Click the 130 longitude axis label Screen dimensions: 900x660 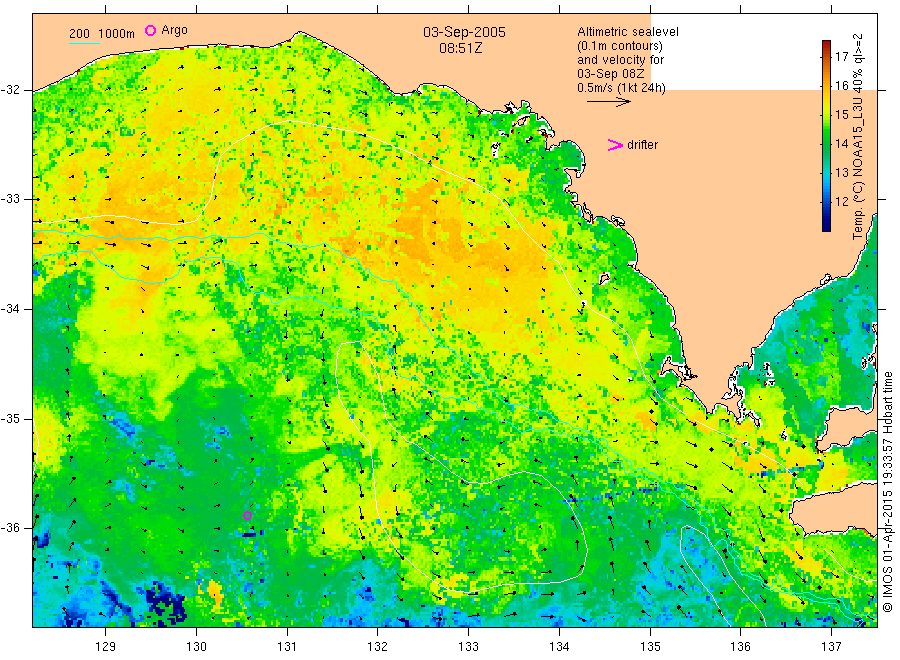coord(196,647)
